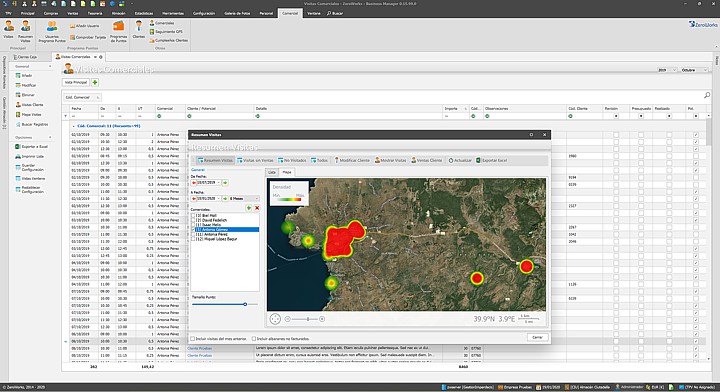Toggle Antonia Gómez checkbox

193,229
